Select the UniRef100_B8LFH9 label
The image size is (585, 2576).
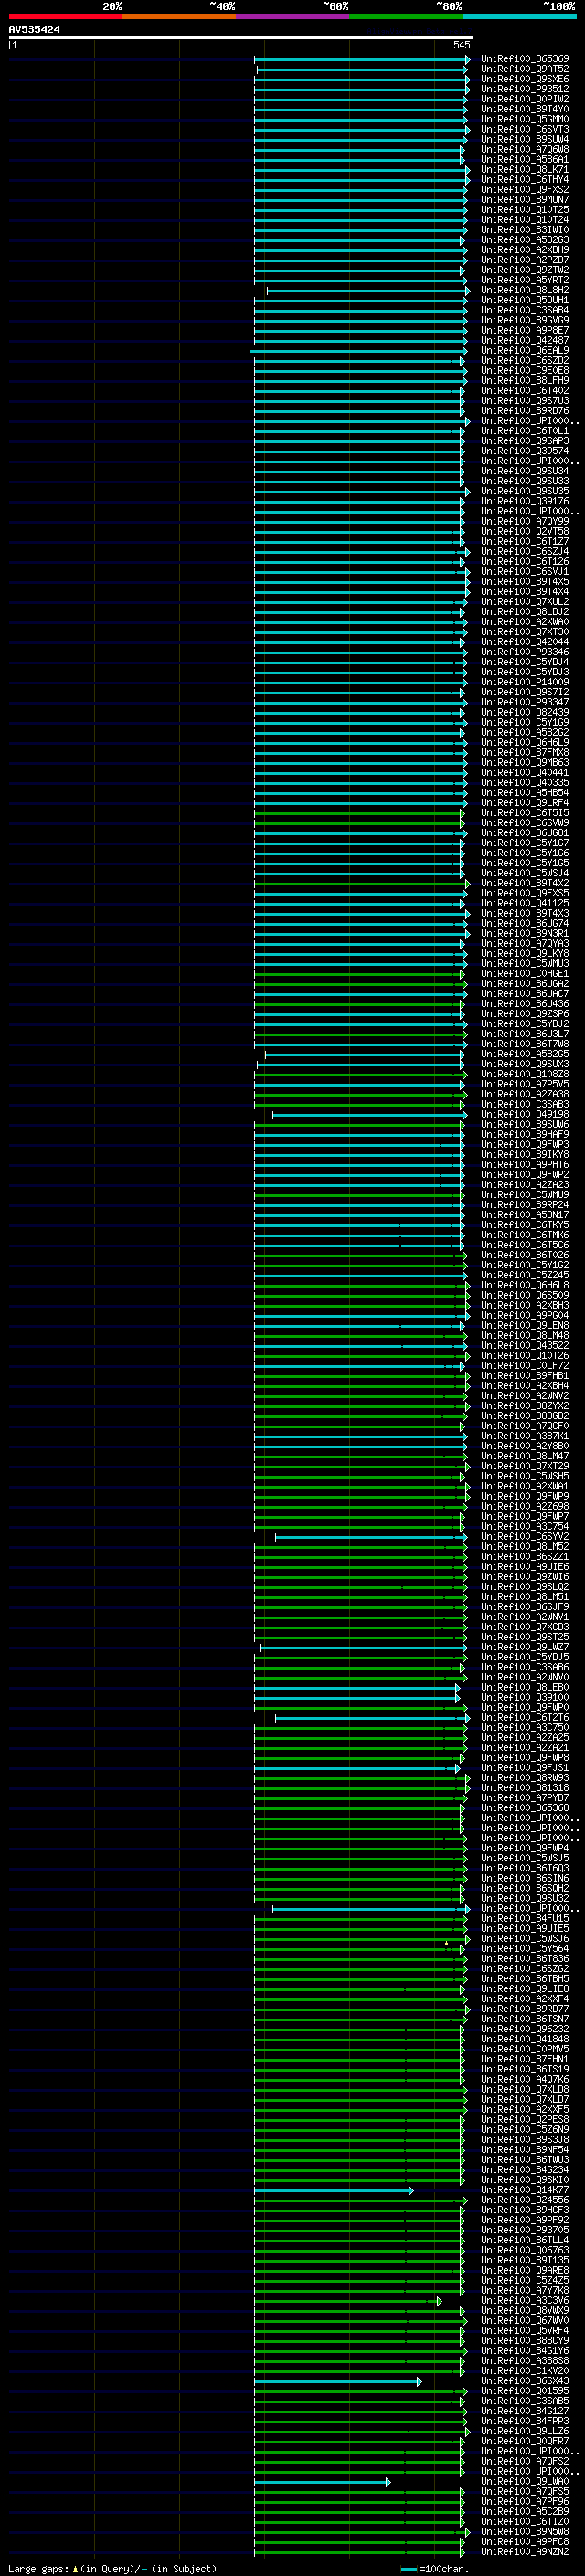coord(524,381)
